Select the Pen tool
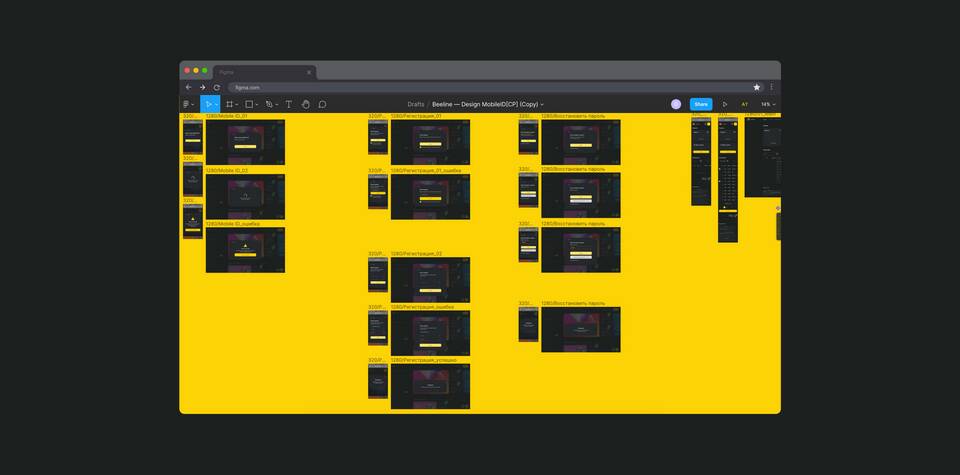Screen dimensions: 960x475 [x=268, y=104]
